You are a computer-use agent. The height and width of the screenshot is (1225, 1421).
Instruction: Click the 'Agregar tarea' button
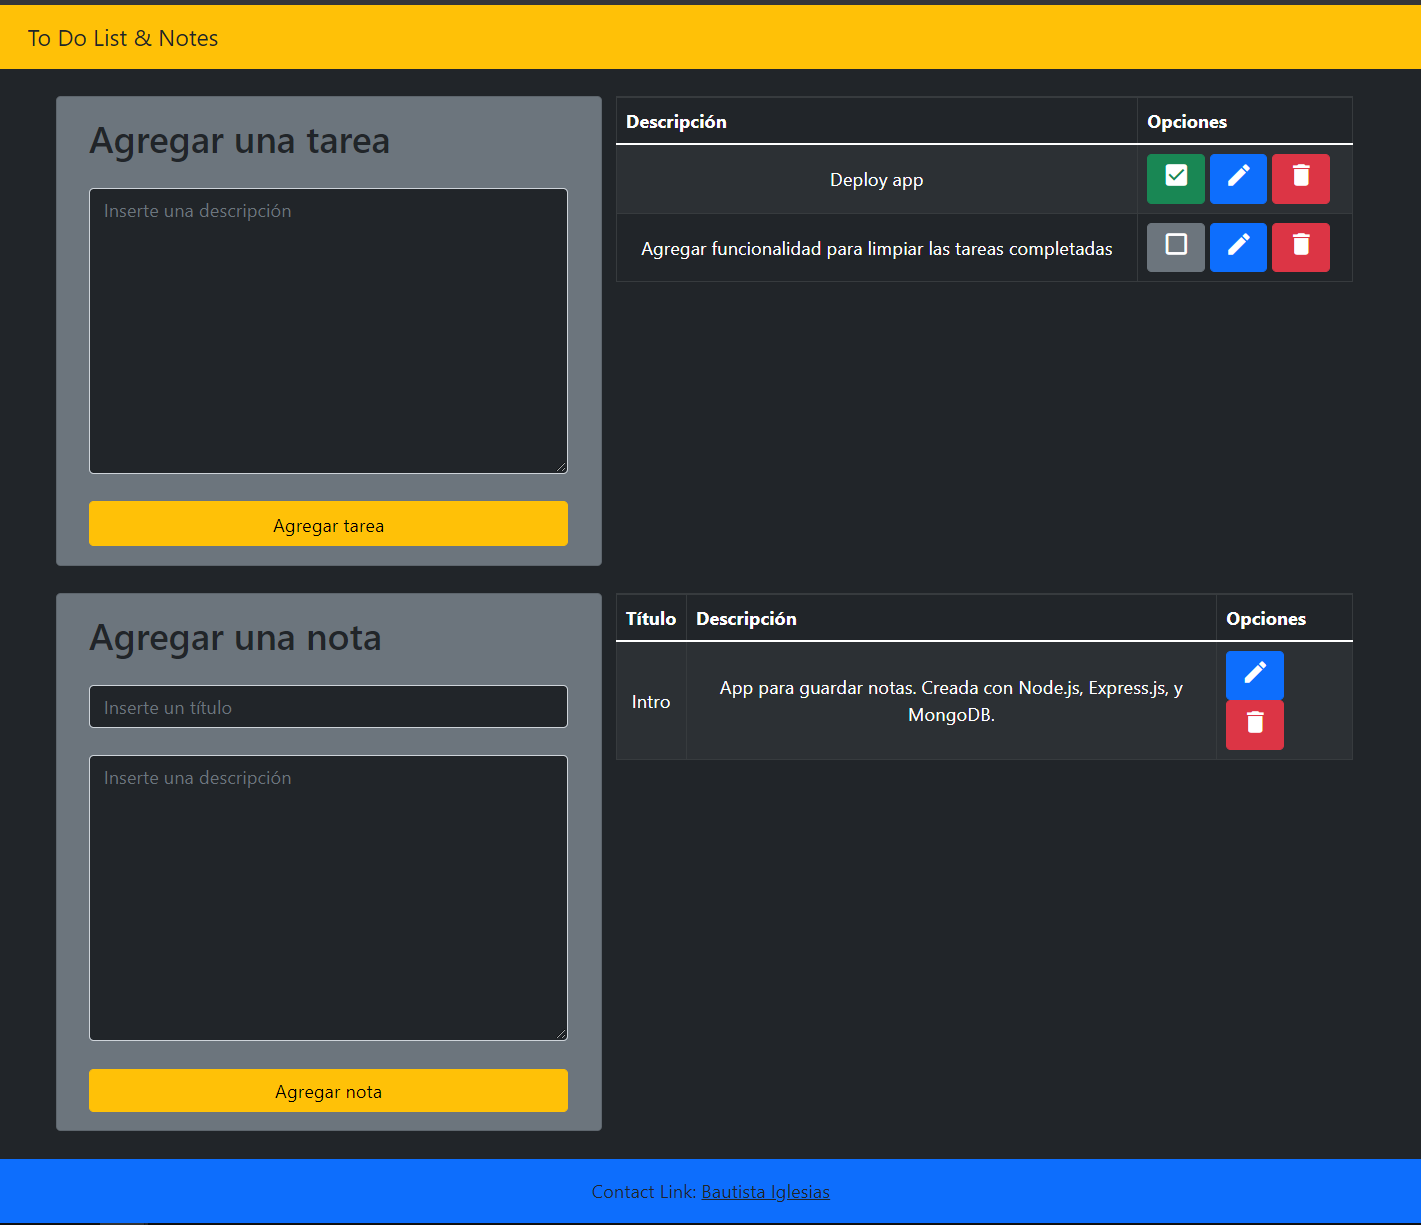[x=328, y=524]
